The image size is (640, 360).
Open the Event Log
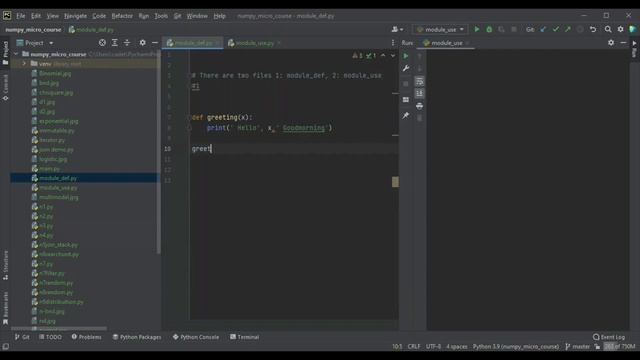tap(609, 337)
